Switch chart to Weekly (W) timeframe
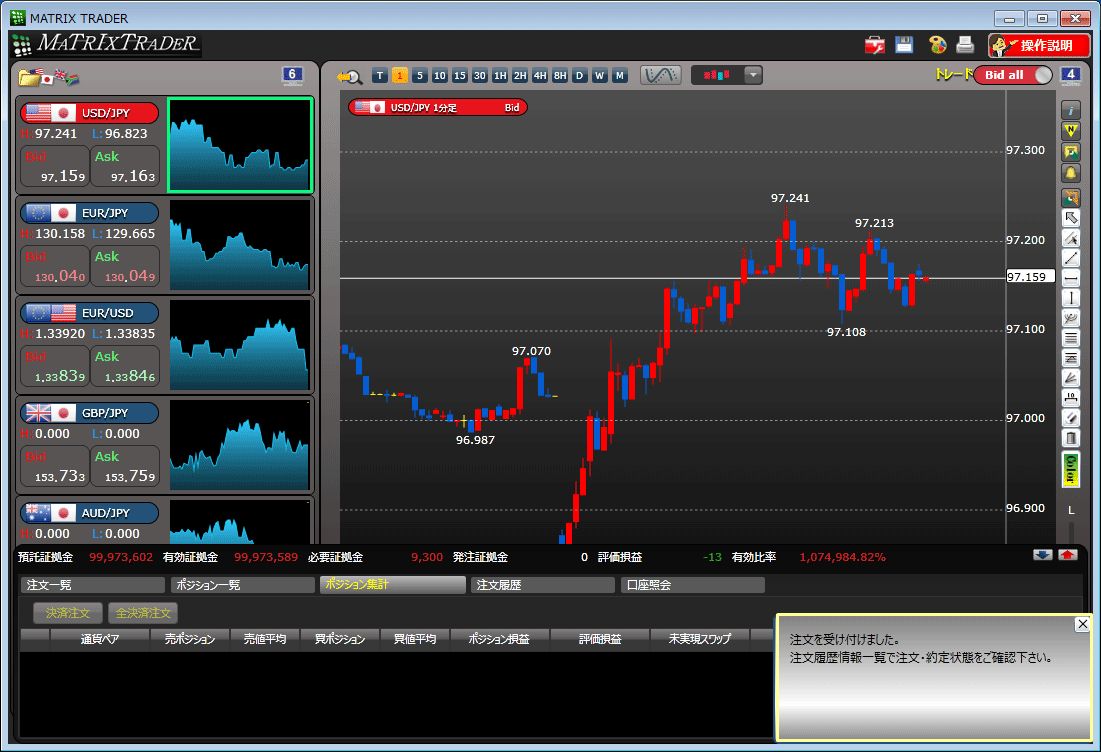This screenshot has height=752, width=1101. [x=600, y=76]
